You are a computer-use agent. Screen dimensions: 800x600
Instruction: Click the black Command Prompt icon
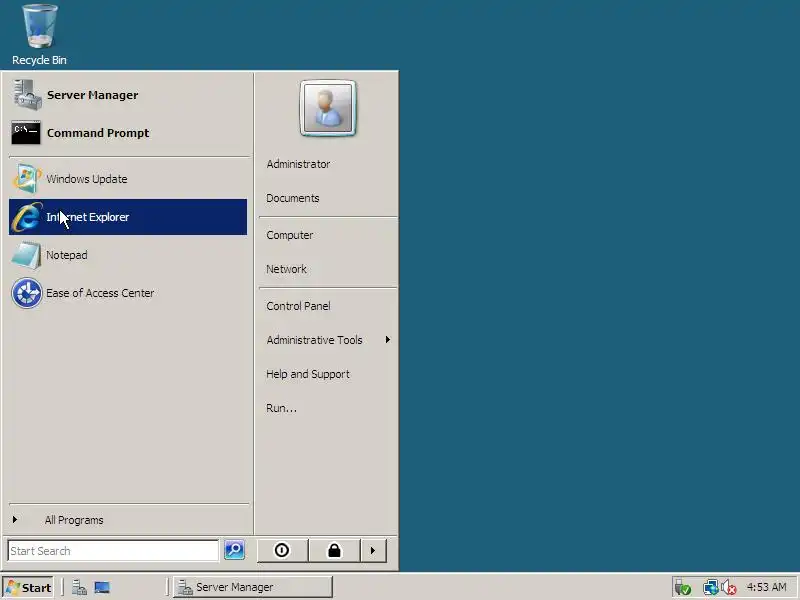(26, 133)
